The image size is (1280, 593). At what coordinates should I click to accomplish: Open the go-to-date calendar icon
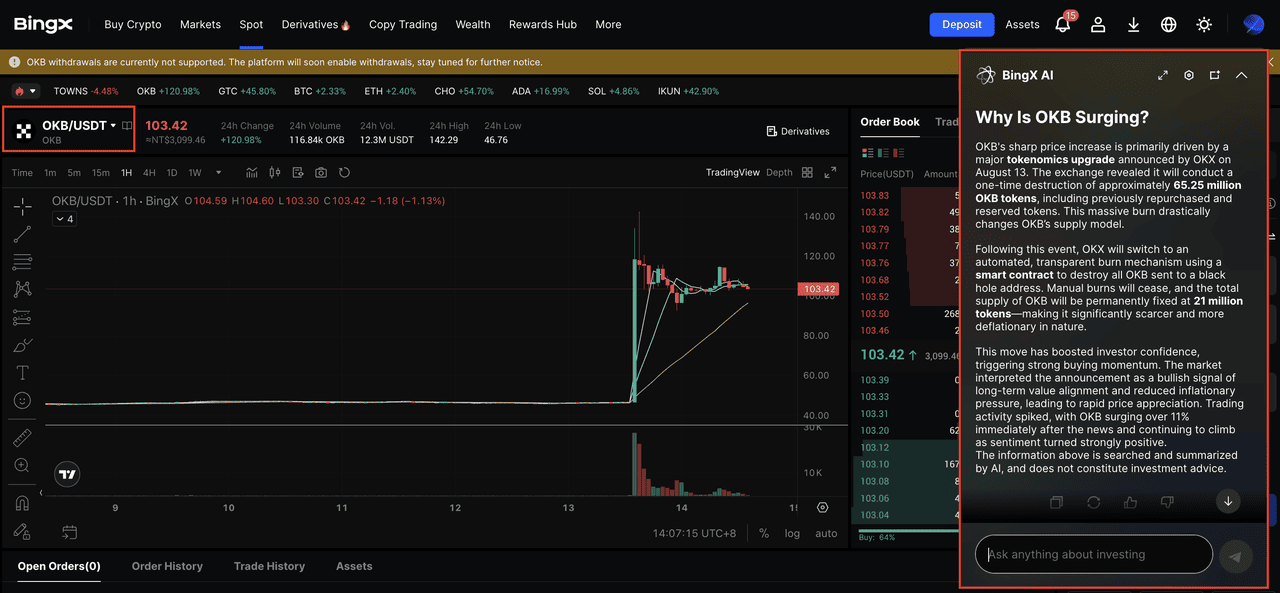coord(69,532)
